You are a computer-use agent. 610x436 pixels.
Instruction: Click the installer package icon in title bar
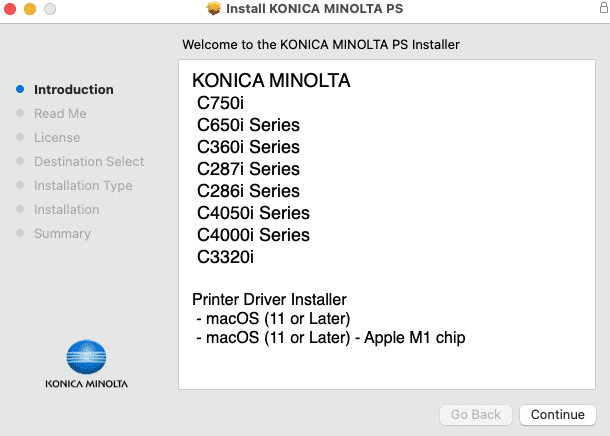click(213, 9)
